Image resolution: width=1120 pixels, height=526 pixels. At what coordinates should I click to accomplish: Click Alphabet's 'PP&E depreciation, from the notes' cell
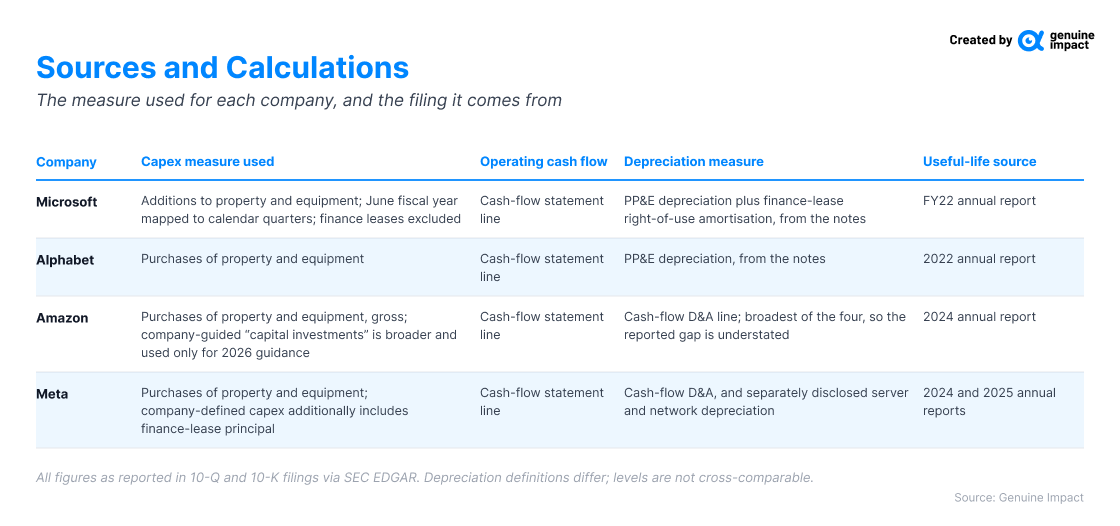[x=725, y=259]
